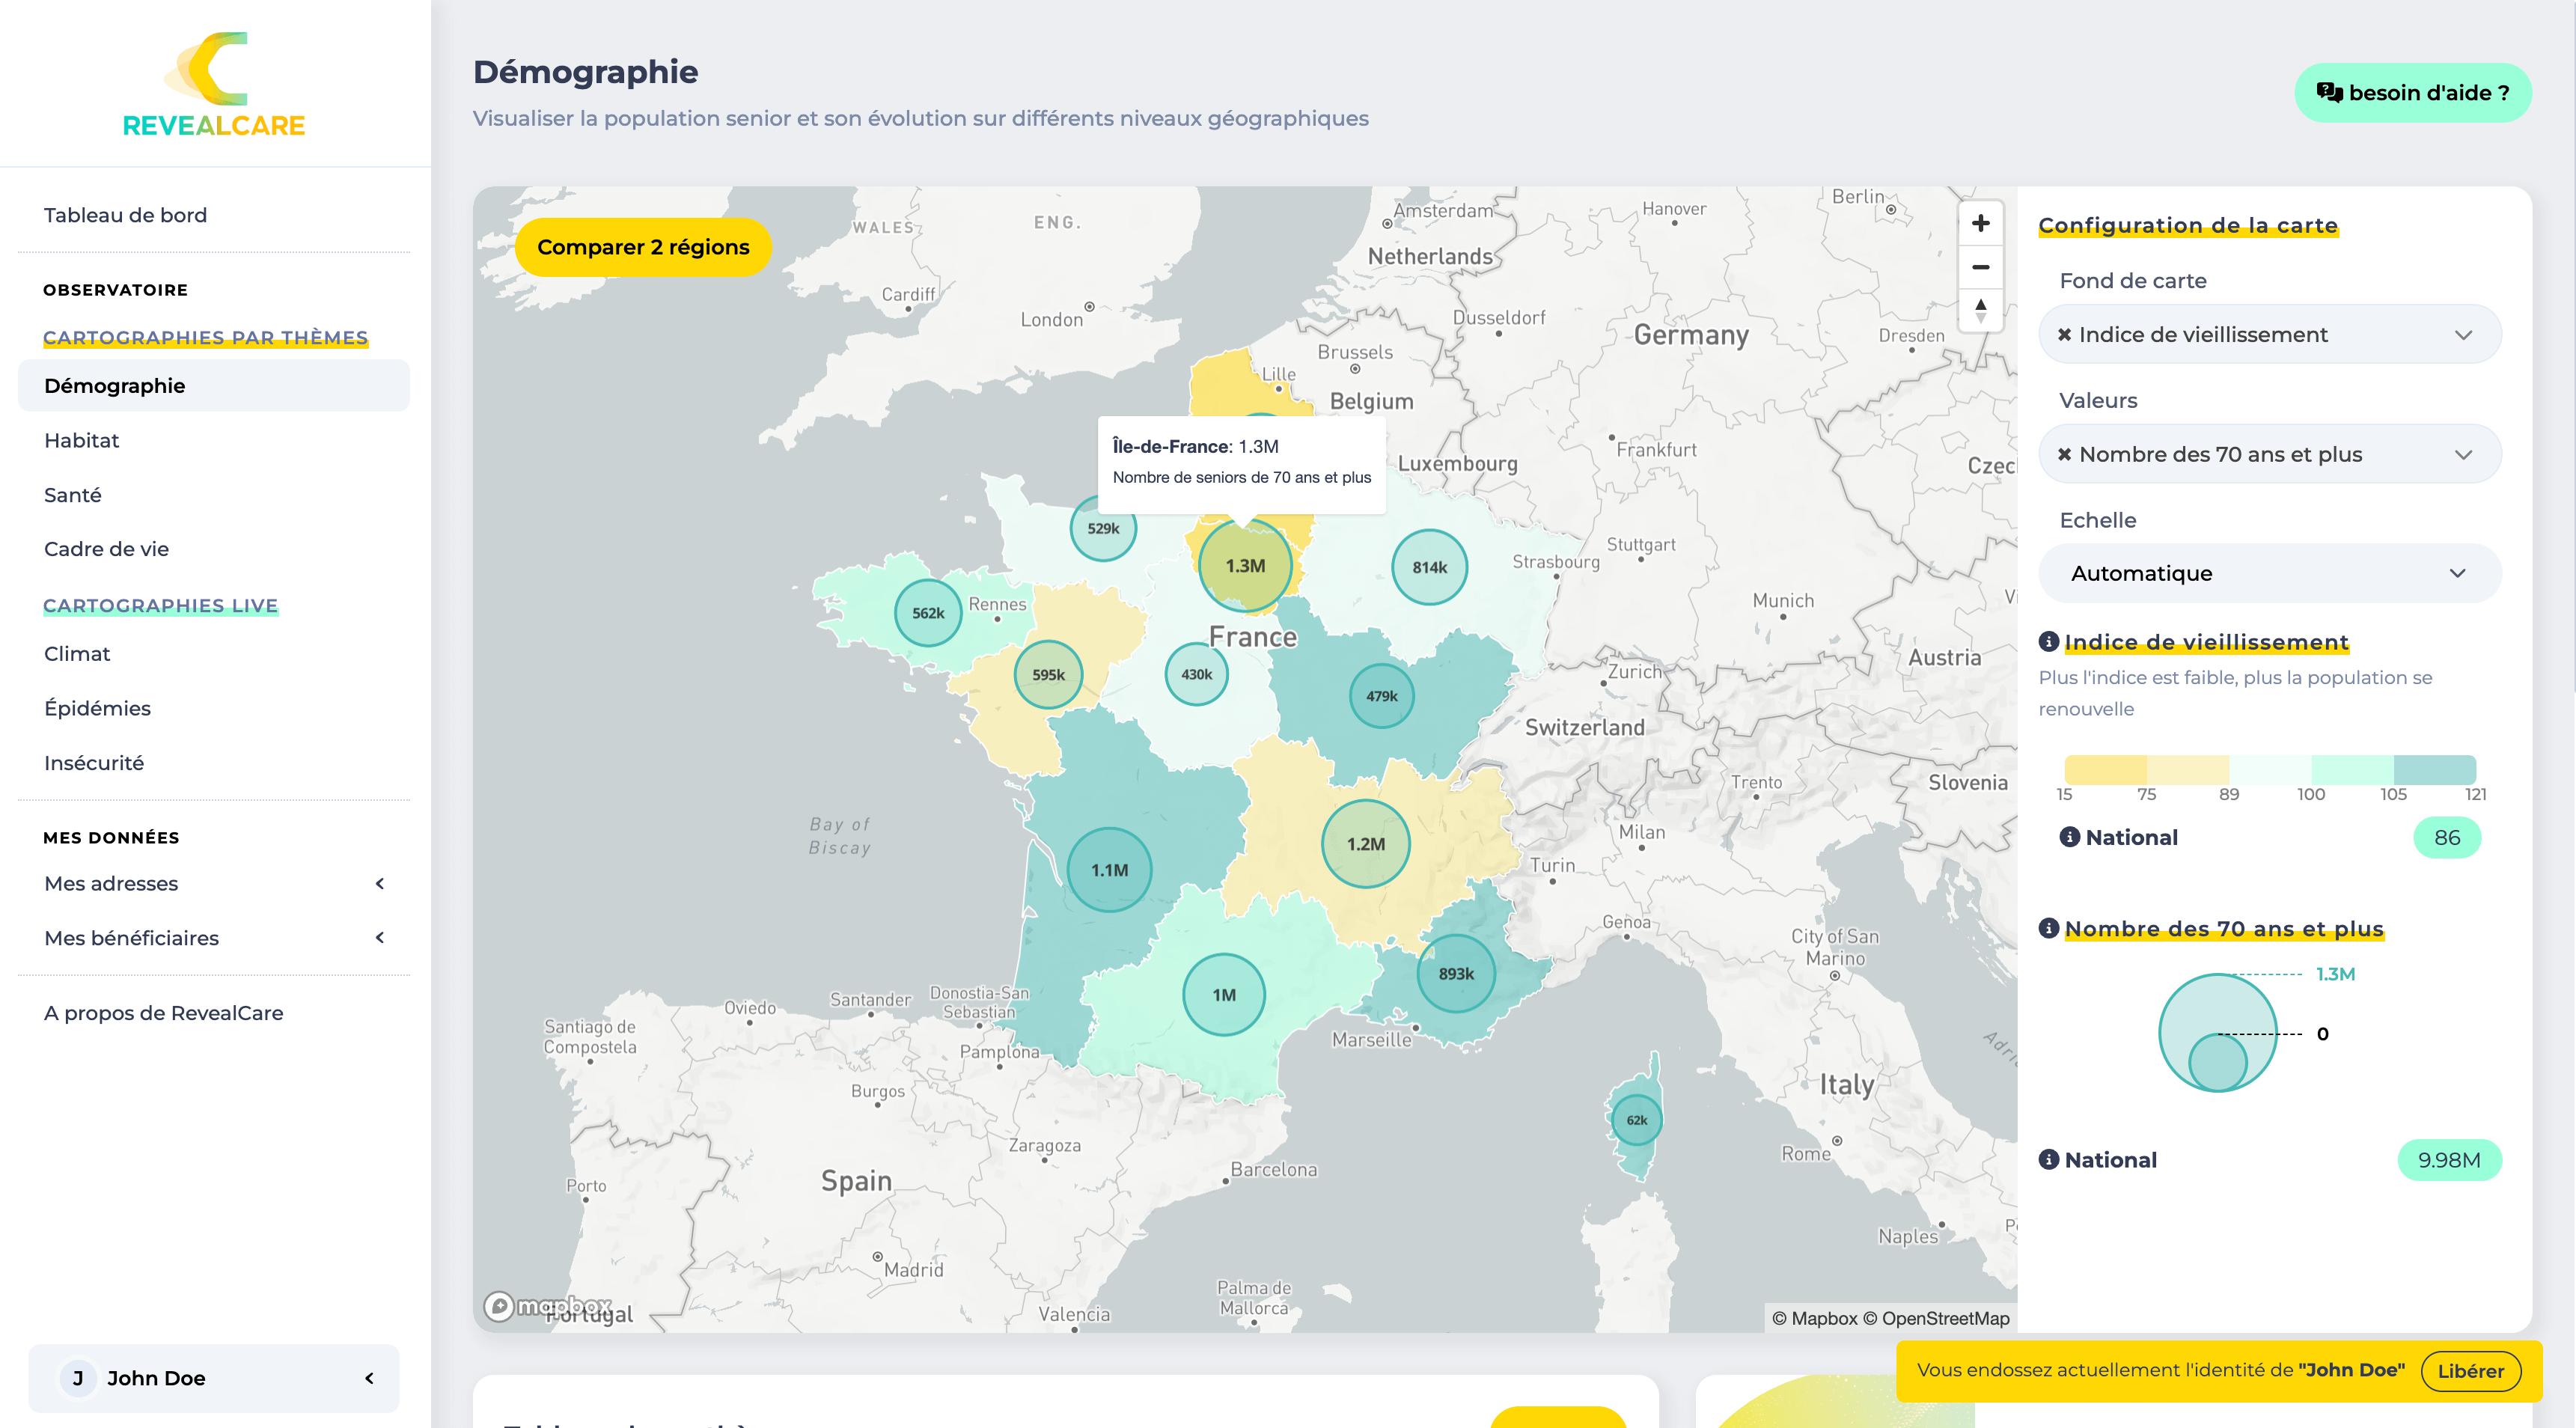Select the 430k region bubble

1196,674
